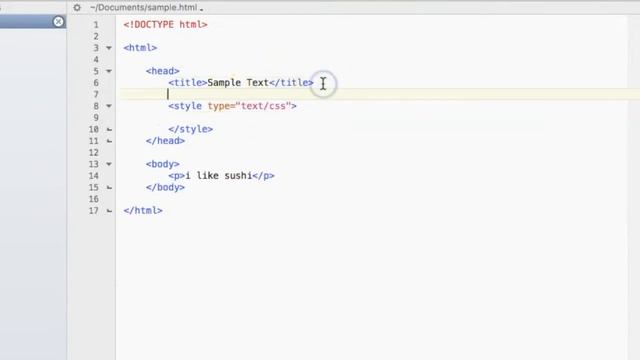Viewport: 640px width, 360px height.
Task: Click the closing </p> tag
Action: coord(263,176)
